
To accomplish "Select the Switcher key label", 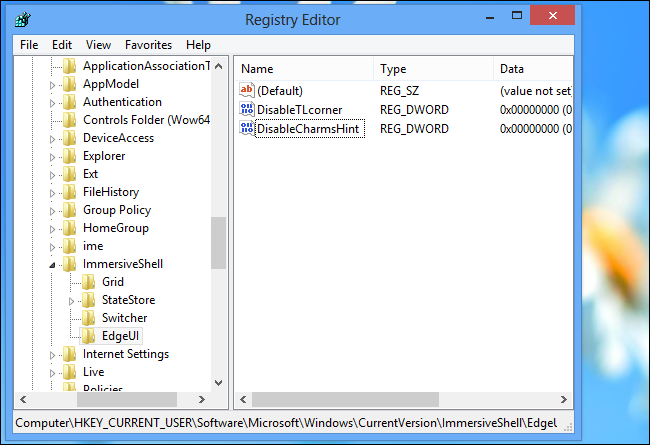I will coord(124,318).
